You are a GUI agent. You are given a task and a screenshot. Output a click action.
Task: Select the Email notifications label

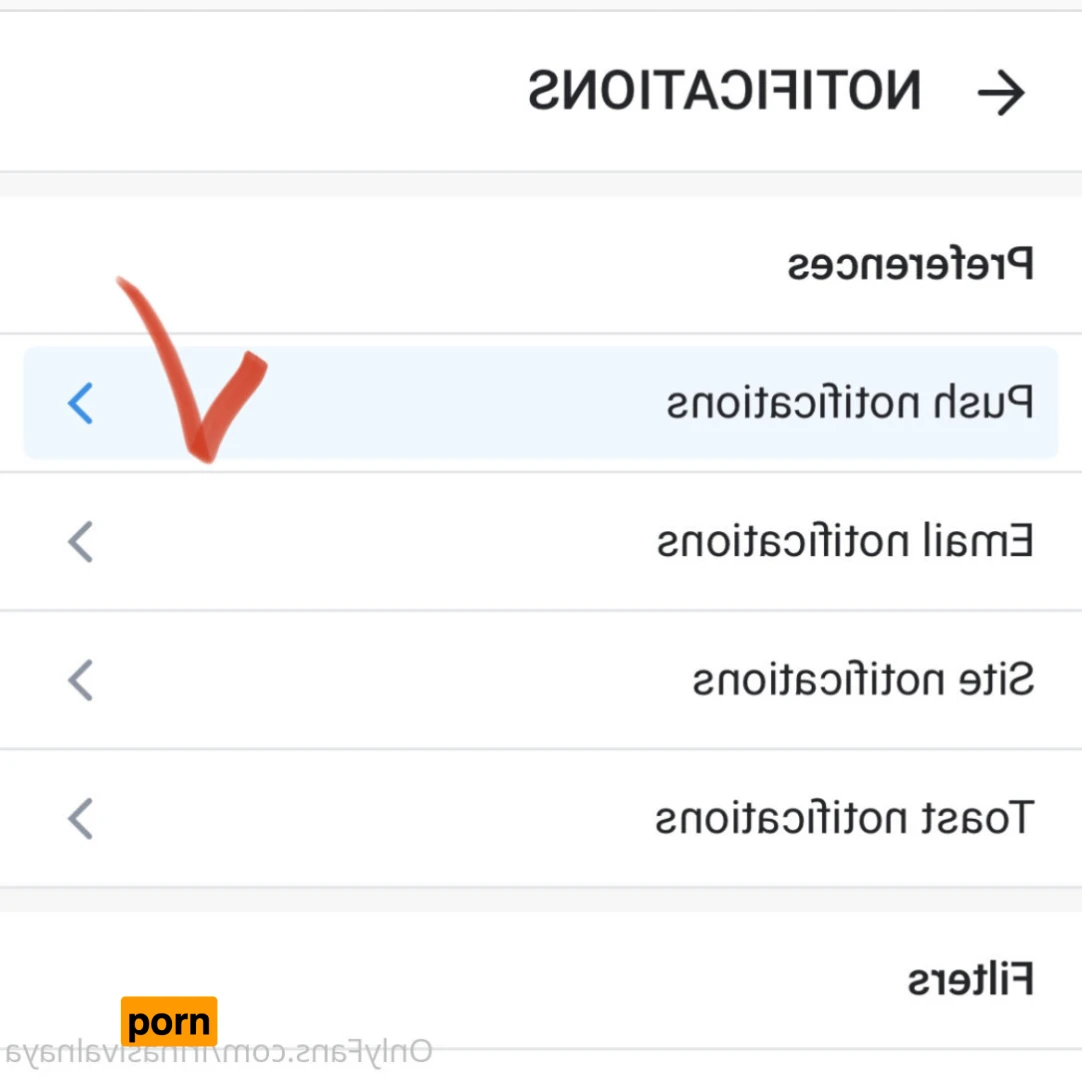tap(845, 542)
